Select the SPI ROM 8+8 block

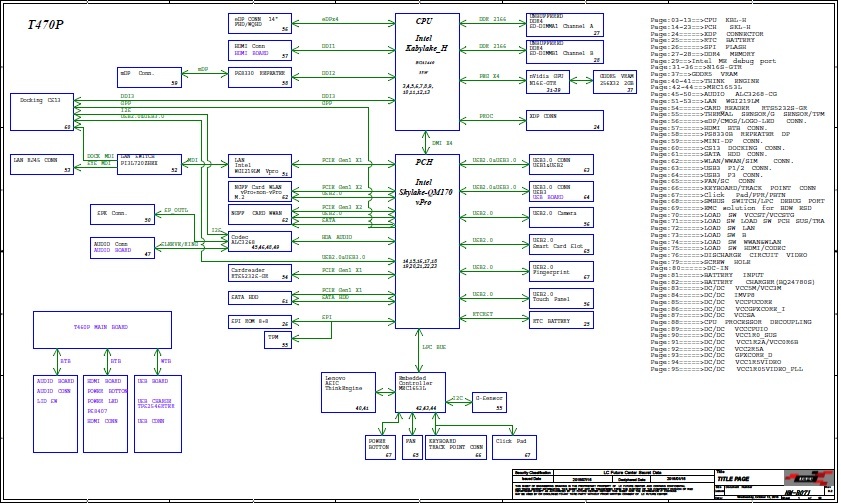pos(260,322)
